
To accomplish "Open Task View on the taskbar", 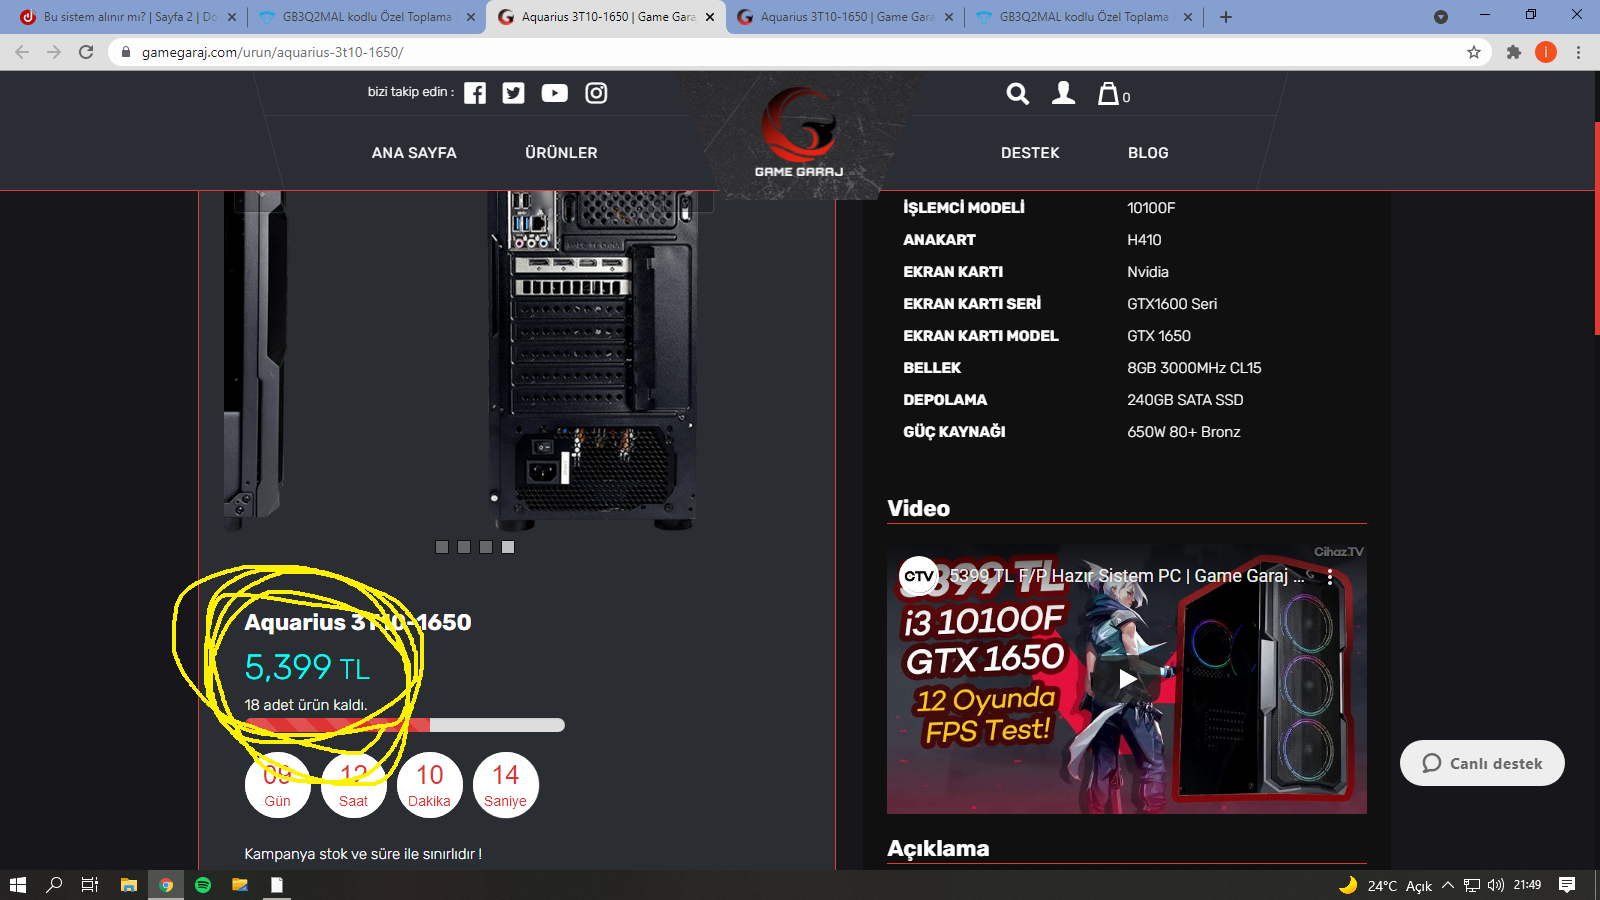I will [x=90, y=885].
